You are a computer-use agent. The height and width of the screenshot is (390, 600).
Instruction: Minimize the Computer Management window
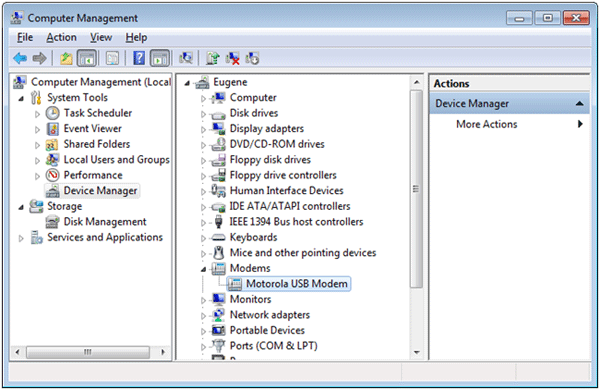(519, 18)
